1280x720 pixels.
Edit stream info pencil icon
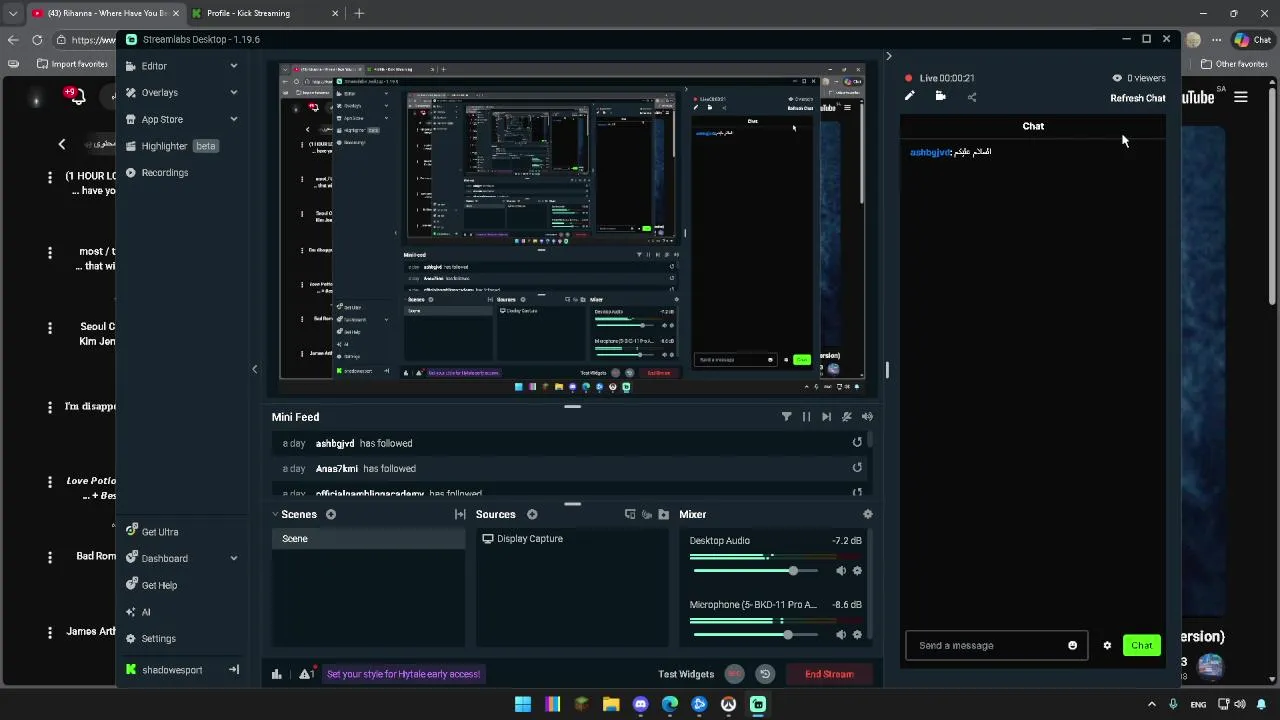(909, 96)
